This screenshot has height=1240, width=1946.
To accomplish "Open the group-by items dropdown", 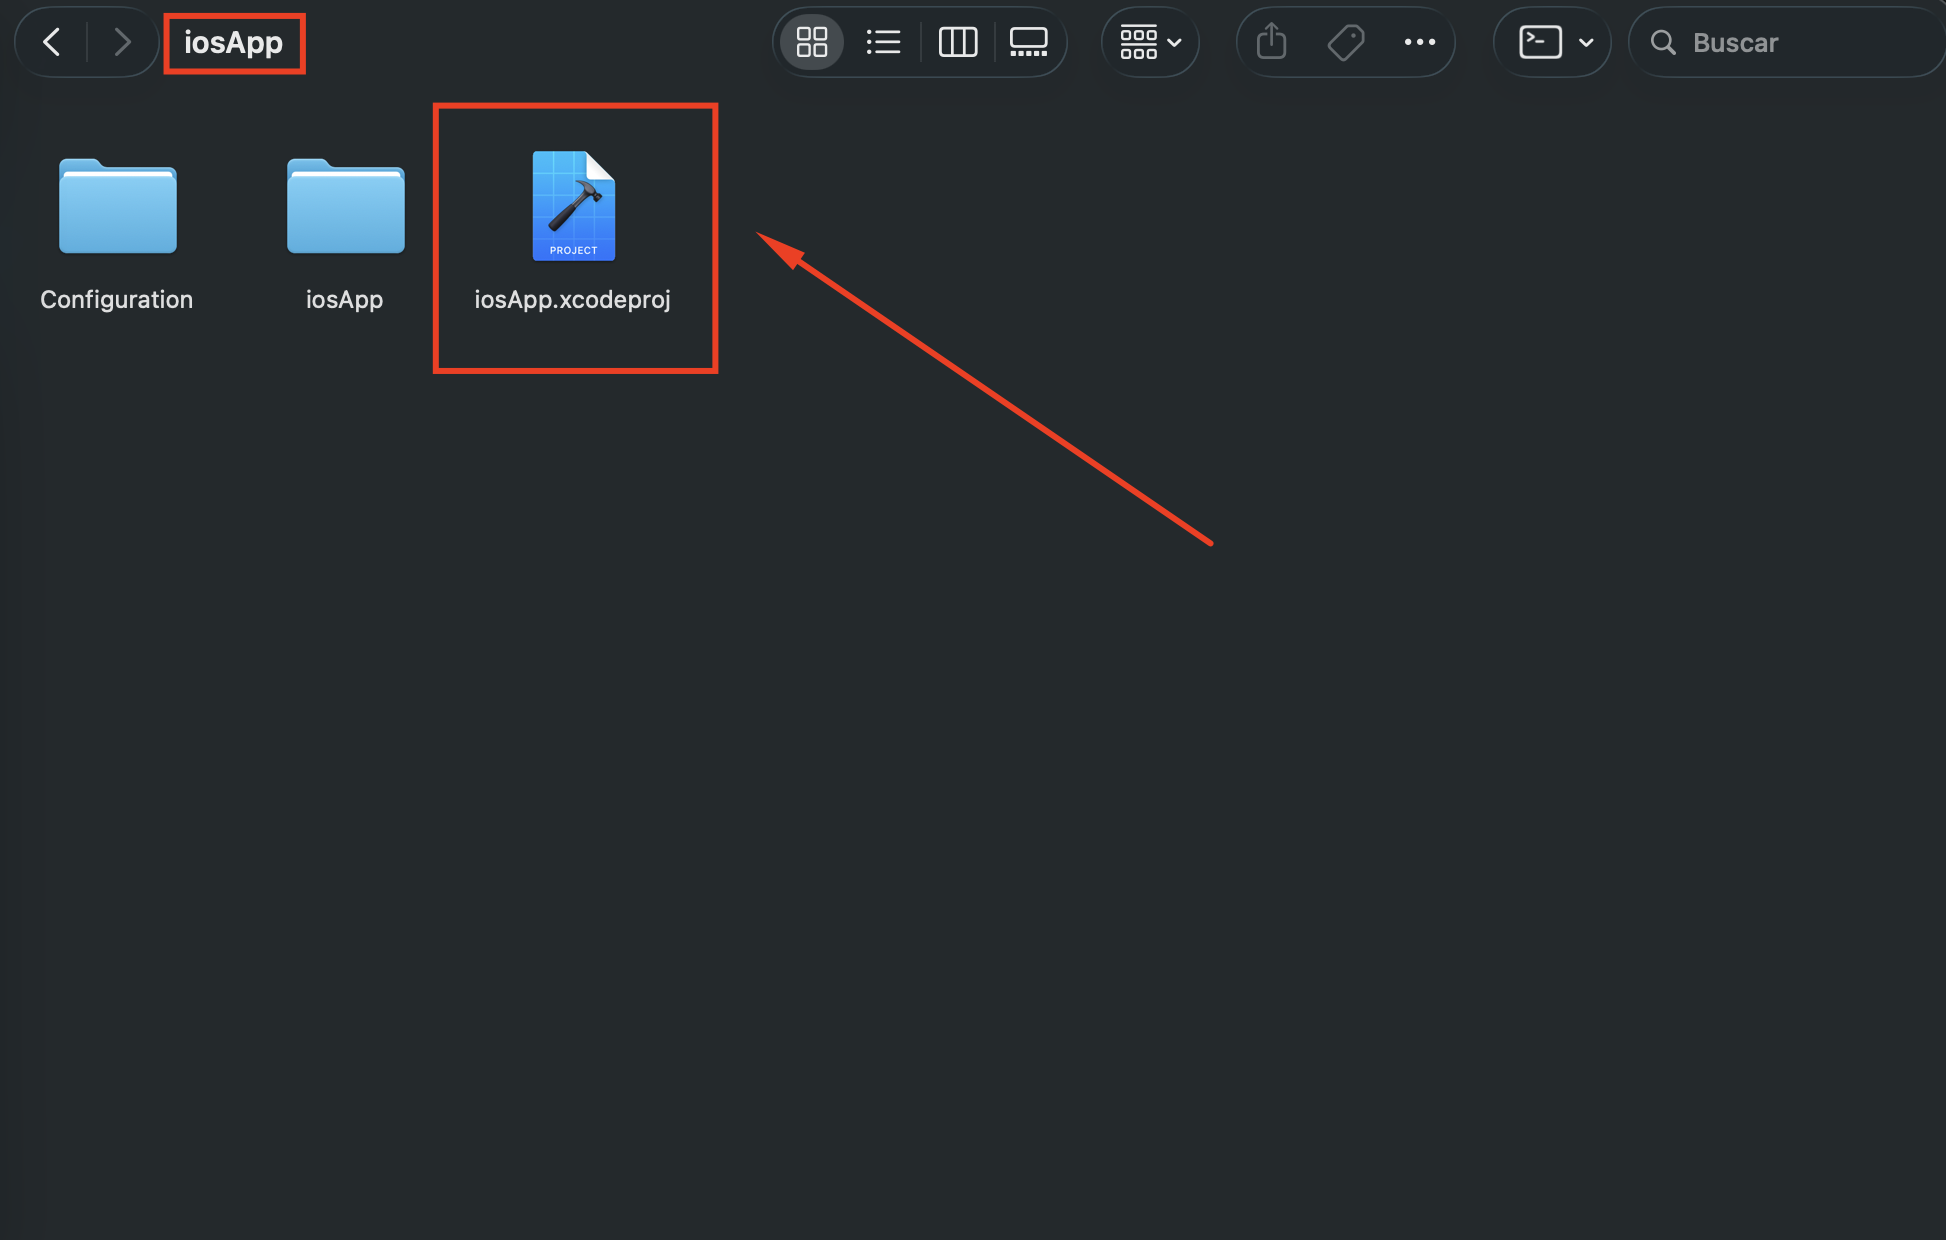I will pyautogui.click(x=1151, y=42).
